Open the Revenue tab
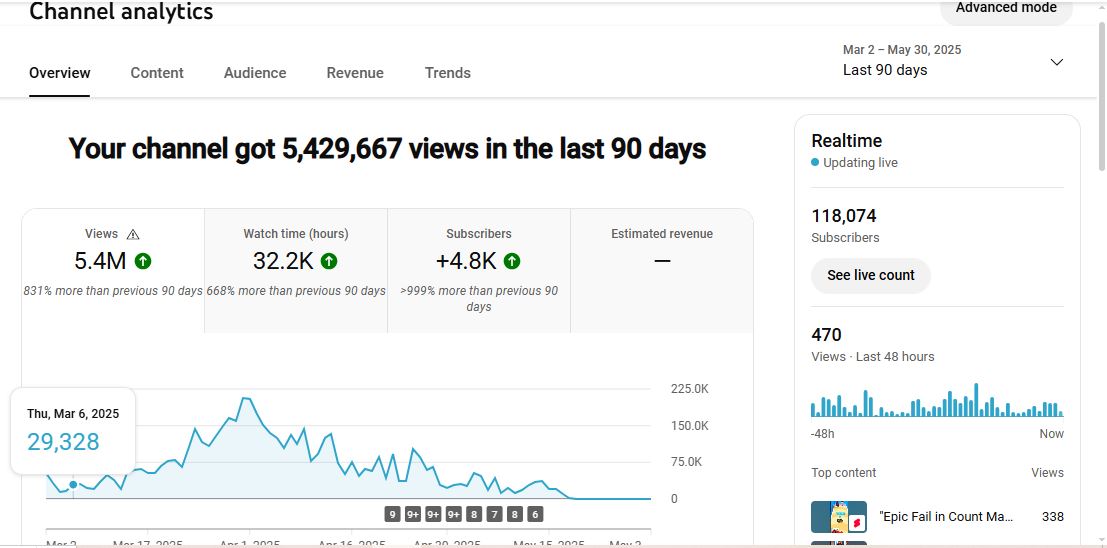1107x548 pixels. coord(355,73)
